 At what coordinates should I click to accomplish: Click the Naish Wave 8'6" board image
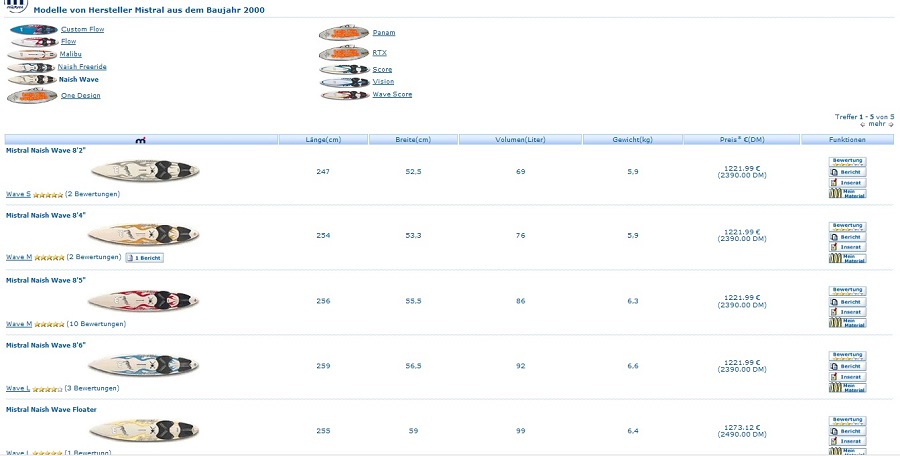coord(143,365)
